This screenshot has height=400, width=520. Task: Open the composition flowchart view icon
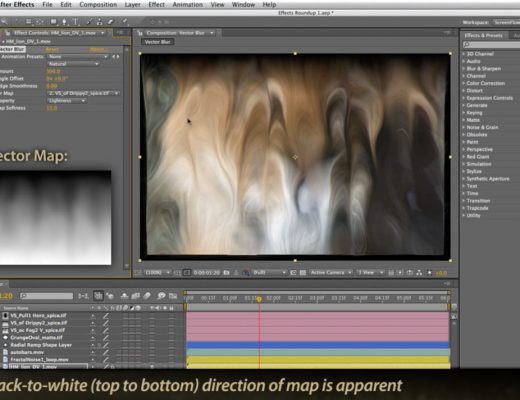419,273
